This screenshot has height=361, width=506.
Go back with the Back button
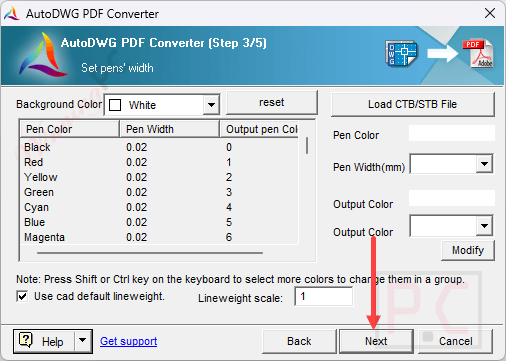tap(299, 341)
